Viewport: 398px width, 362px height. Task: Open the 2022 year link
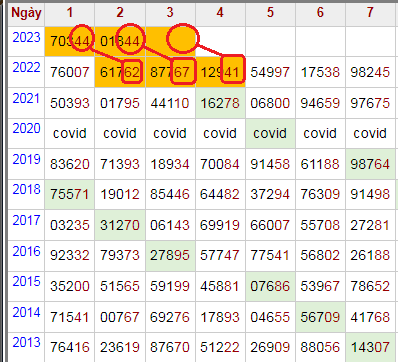[26, 68]
